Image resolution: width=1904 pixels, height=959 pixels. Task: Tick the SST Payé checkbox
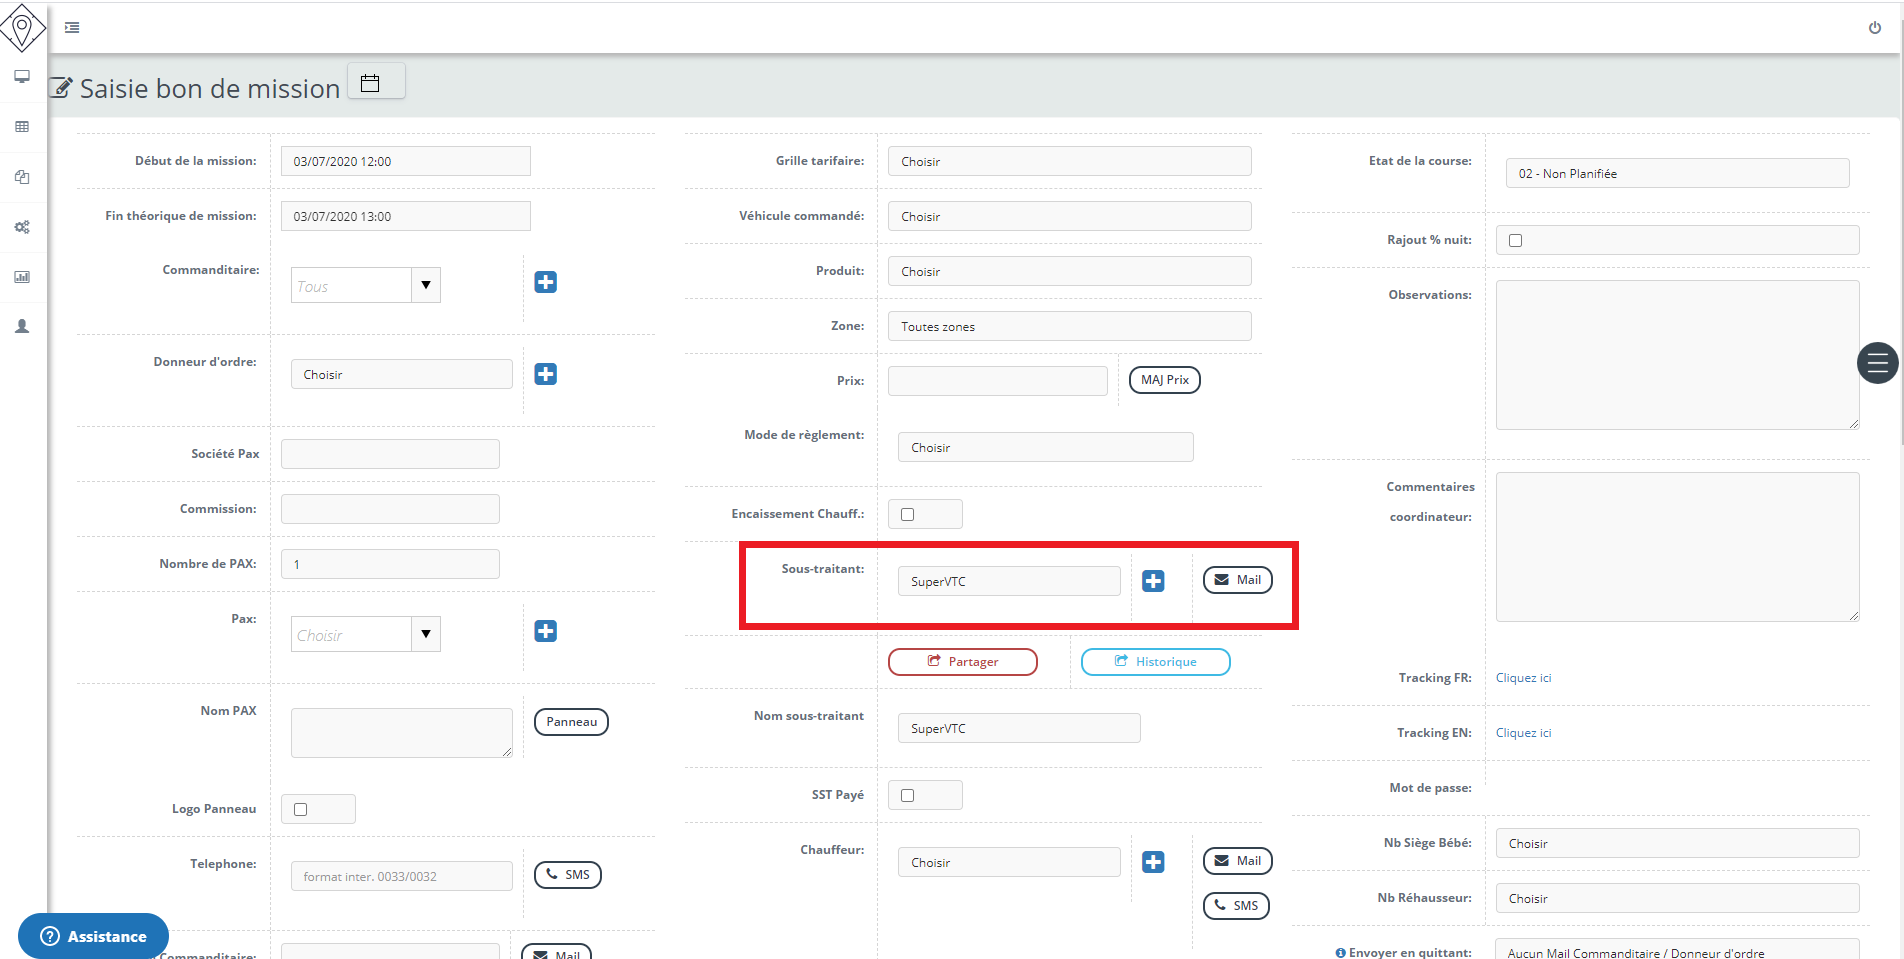pos(908,796)
